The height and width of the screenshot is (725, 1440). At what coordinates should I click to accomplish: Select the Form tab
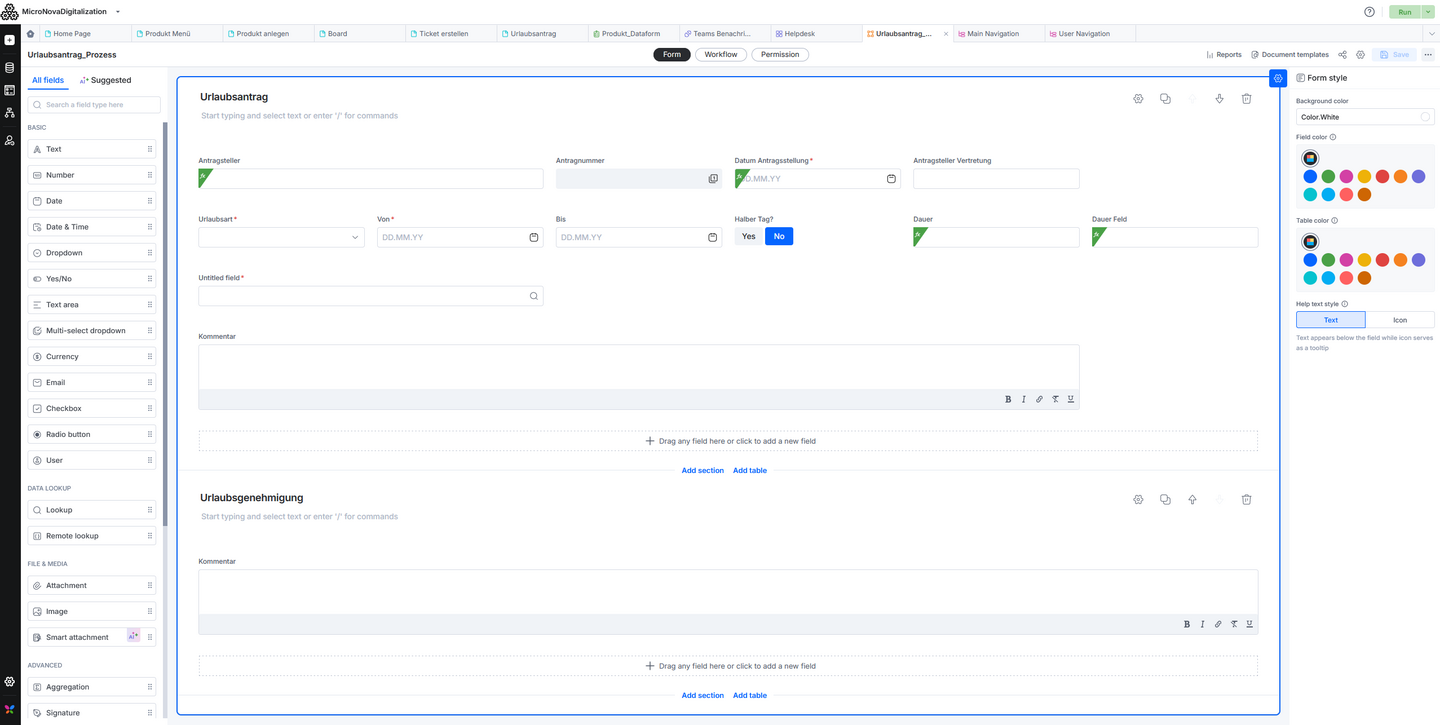(x=672, y=55)
